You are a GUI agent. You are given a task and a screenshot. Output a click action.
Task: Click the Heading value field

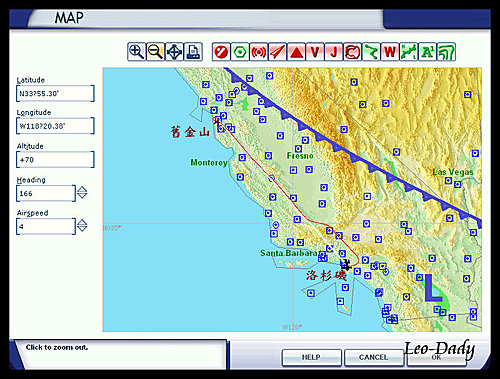[x=46, y=193]
